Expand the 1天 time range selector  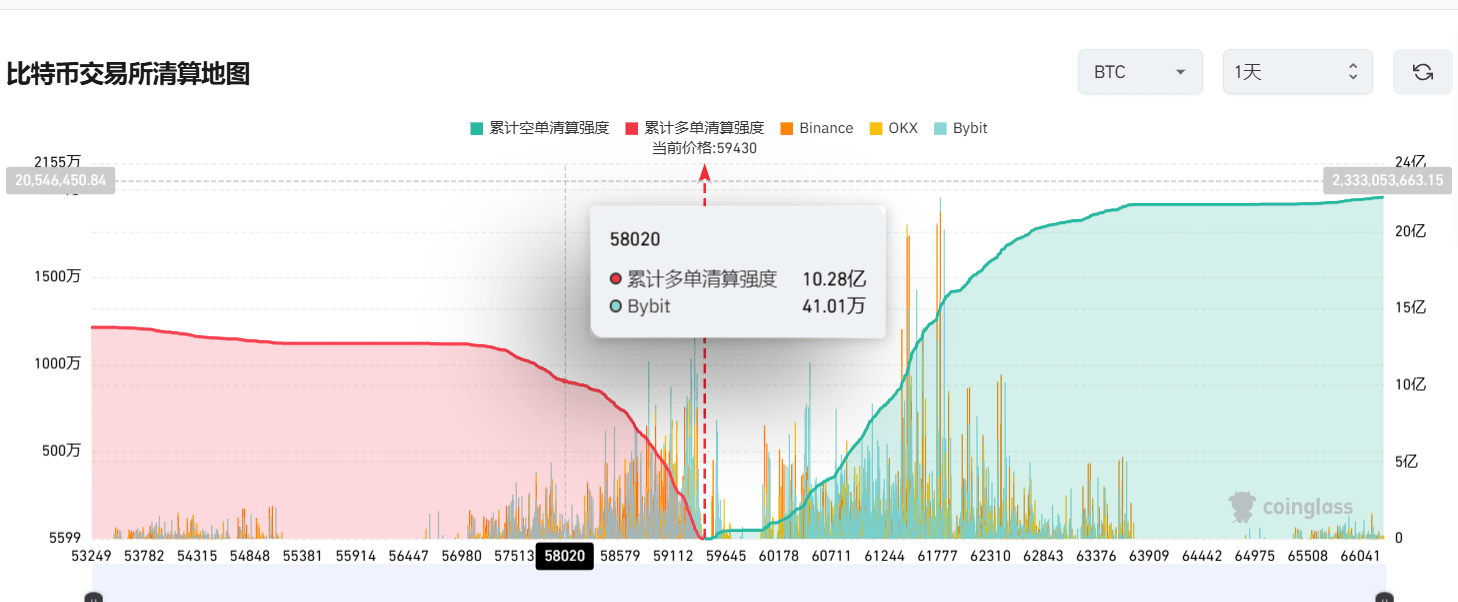point(1297,72)
